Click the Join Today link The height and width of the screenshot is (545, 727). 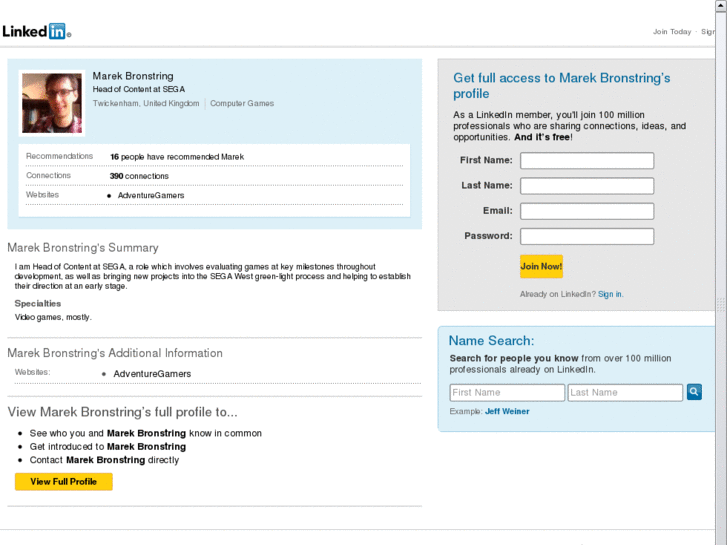[672, 32]
